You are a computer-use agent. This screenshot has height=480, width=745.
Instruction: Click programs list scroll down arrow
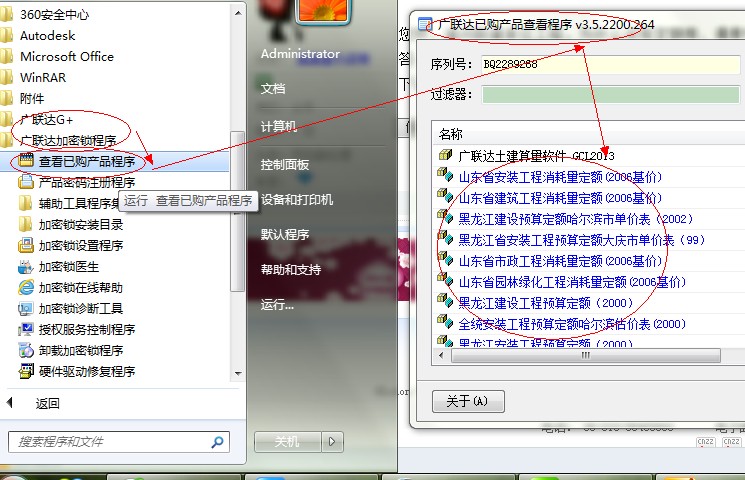click(239, 374)
